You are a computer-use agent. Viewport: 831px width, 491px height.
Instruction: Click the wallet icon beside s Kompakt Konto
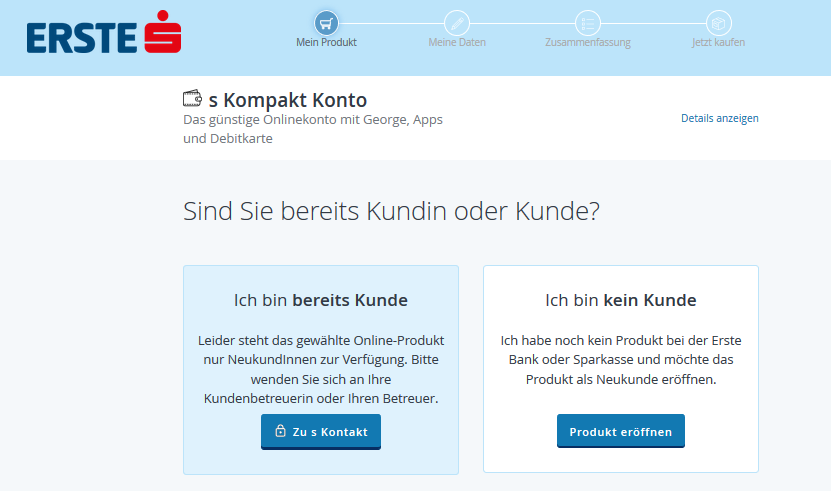tap(192, 98)
